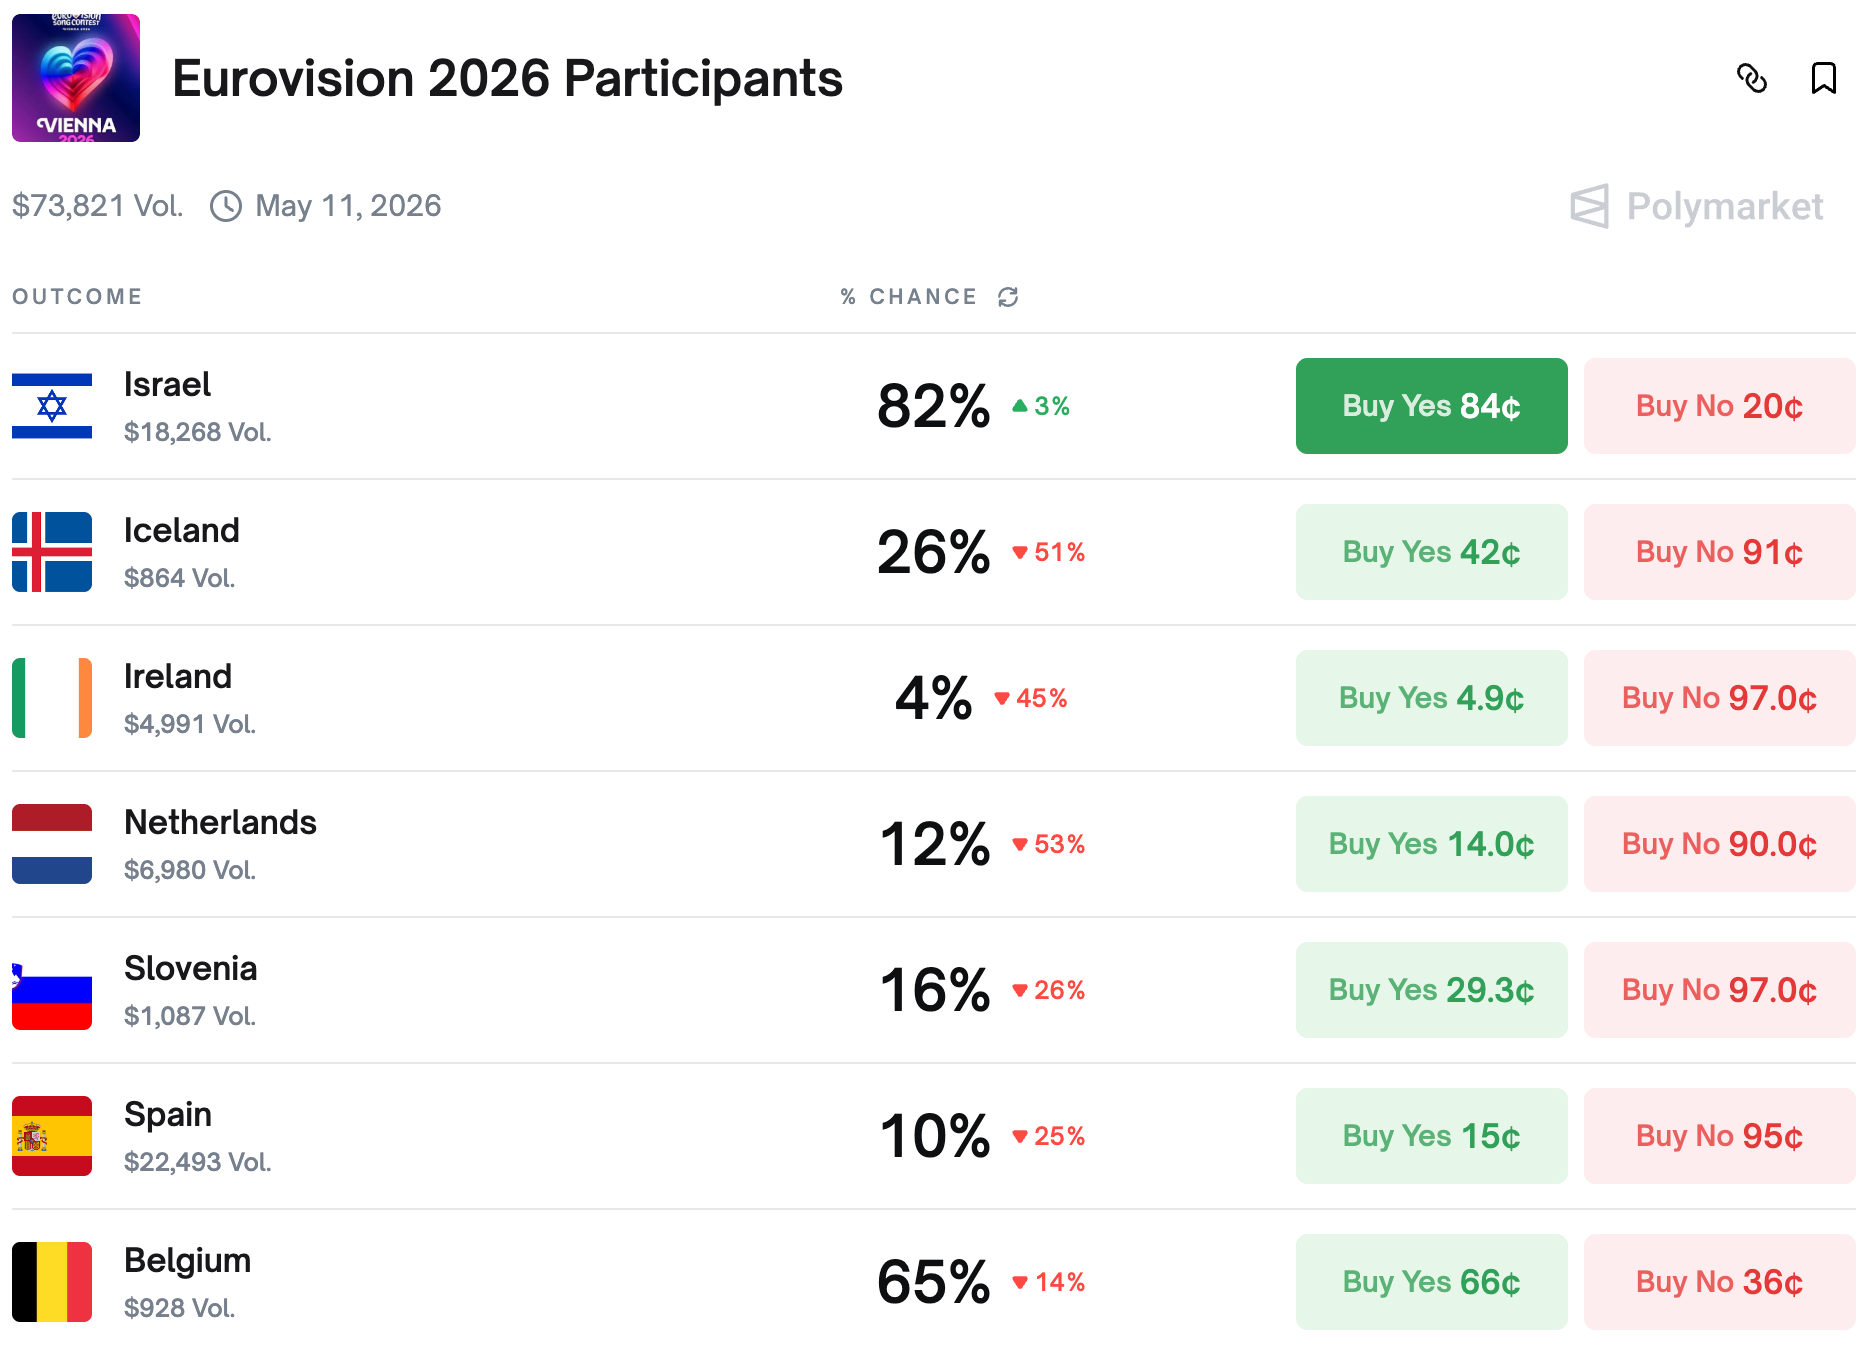Buy No for Slovenia at 97.0¢

(x=1719, y=990)
